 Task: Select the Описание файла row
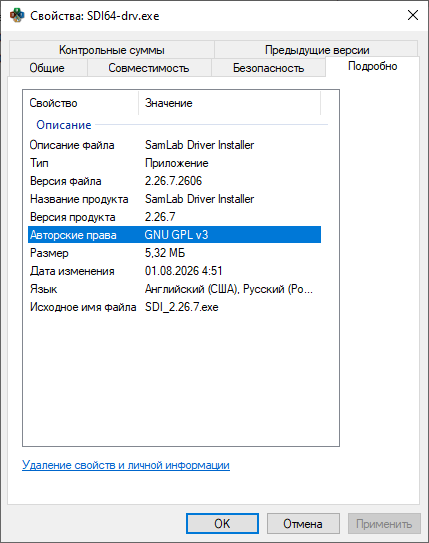pyautogui.click(x=175, y=145)
